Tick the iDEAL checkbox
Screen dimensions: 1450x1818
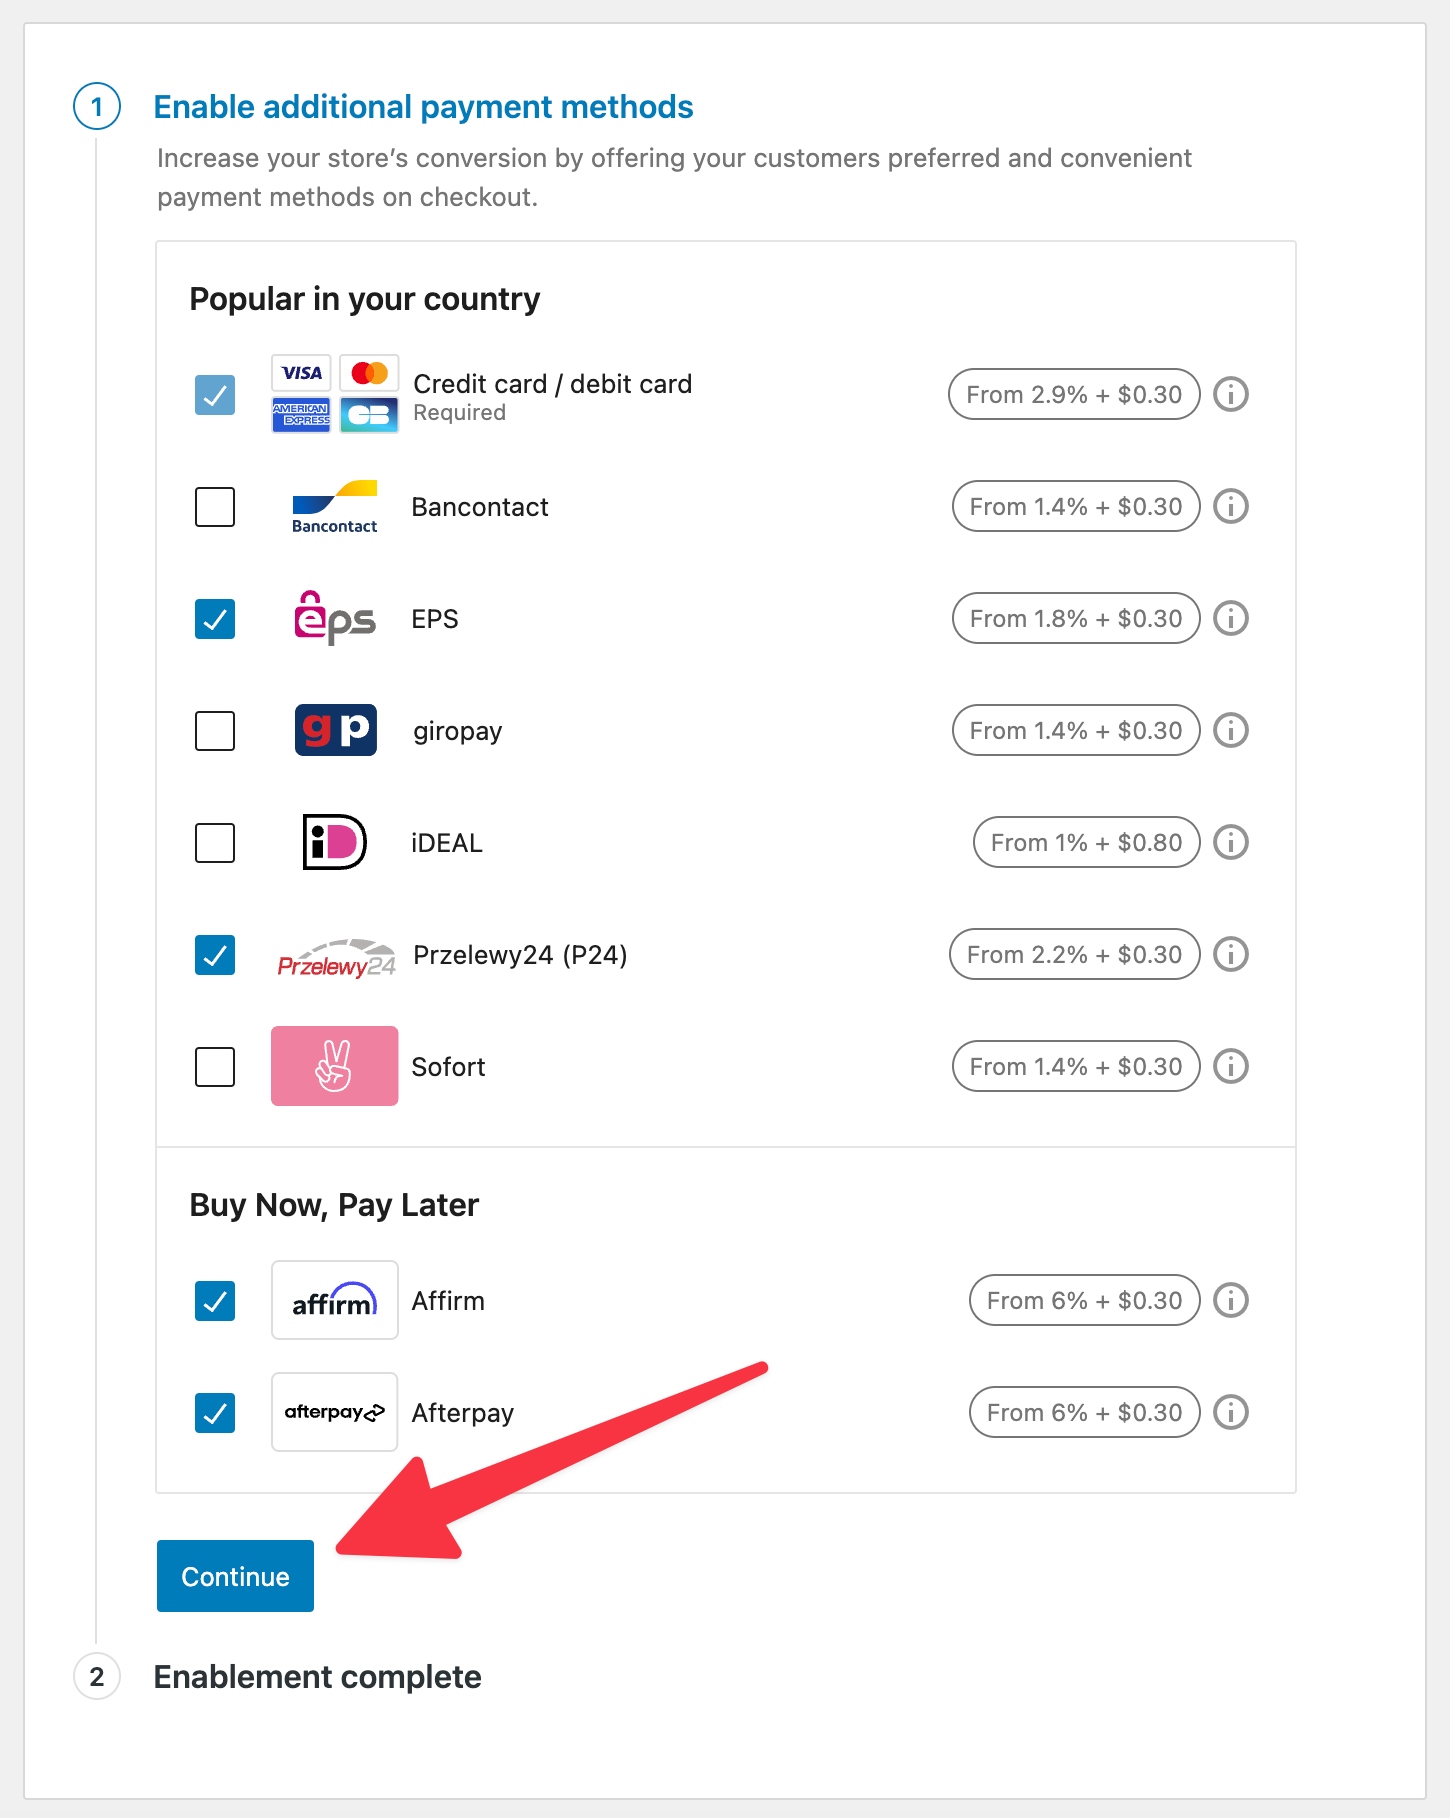tap(215, 843)
